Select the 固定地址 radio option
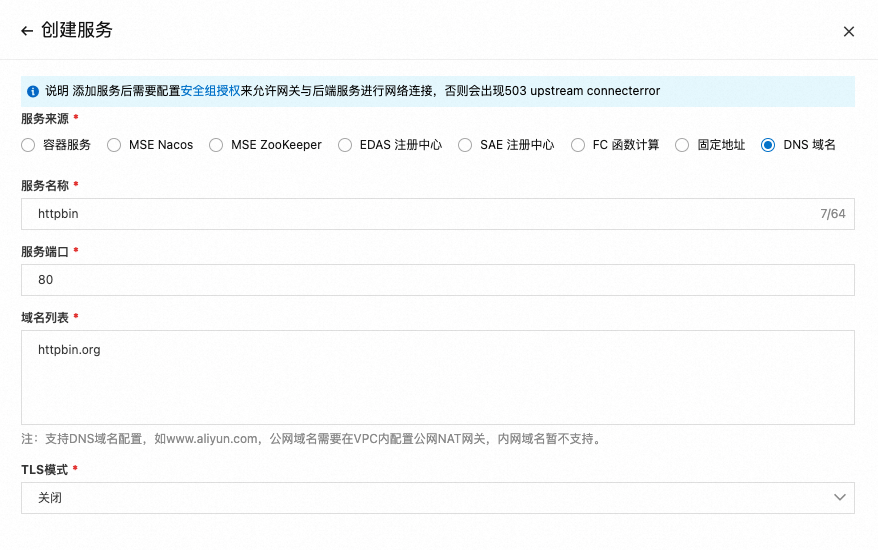This screenshot has width=878, height=550. tap(682, 145)
